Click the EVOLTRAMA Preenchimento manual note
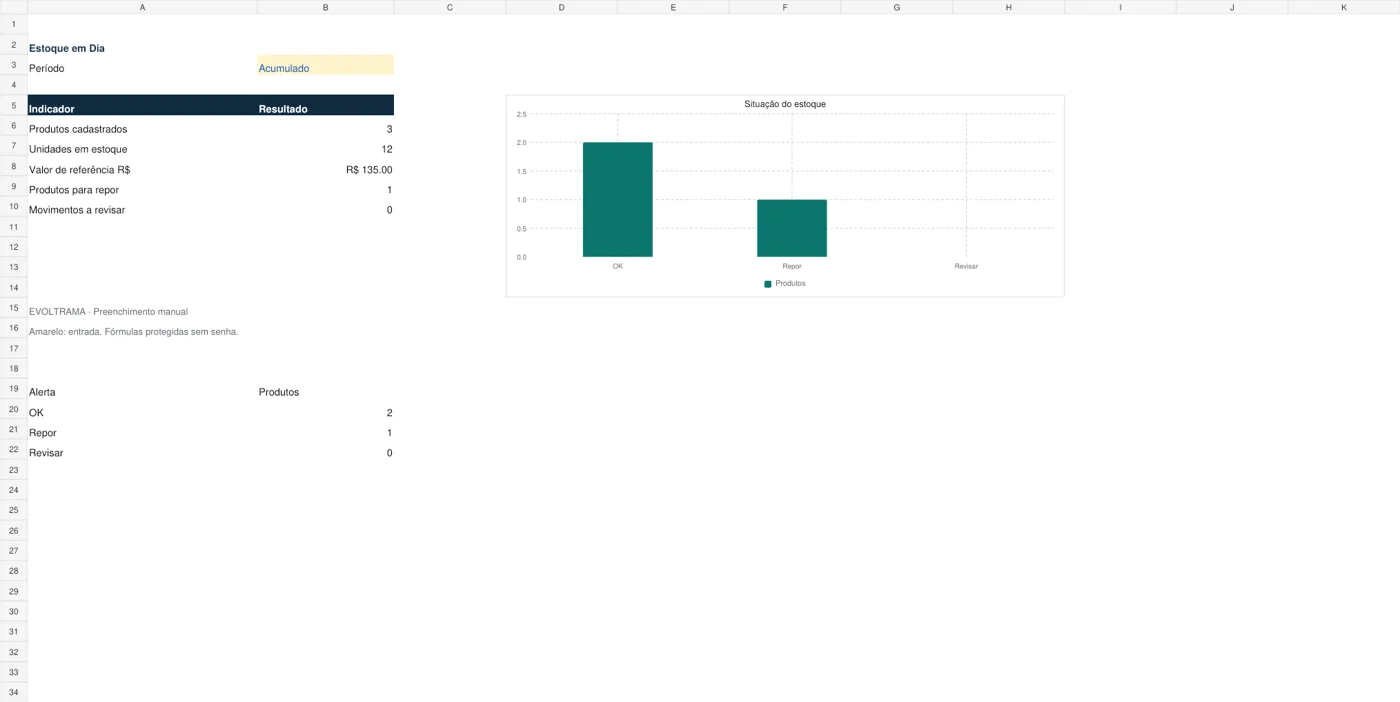Viewport: 1400px width, 702px height. pos(108,312)
